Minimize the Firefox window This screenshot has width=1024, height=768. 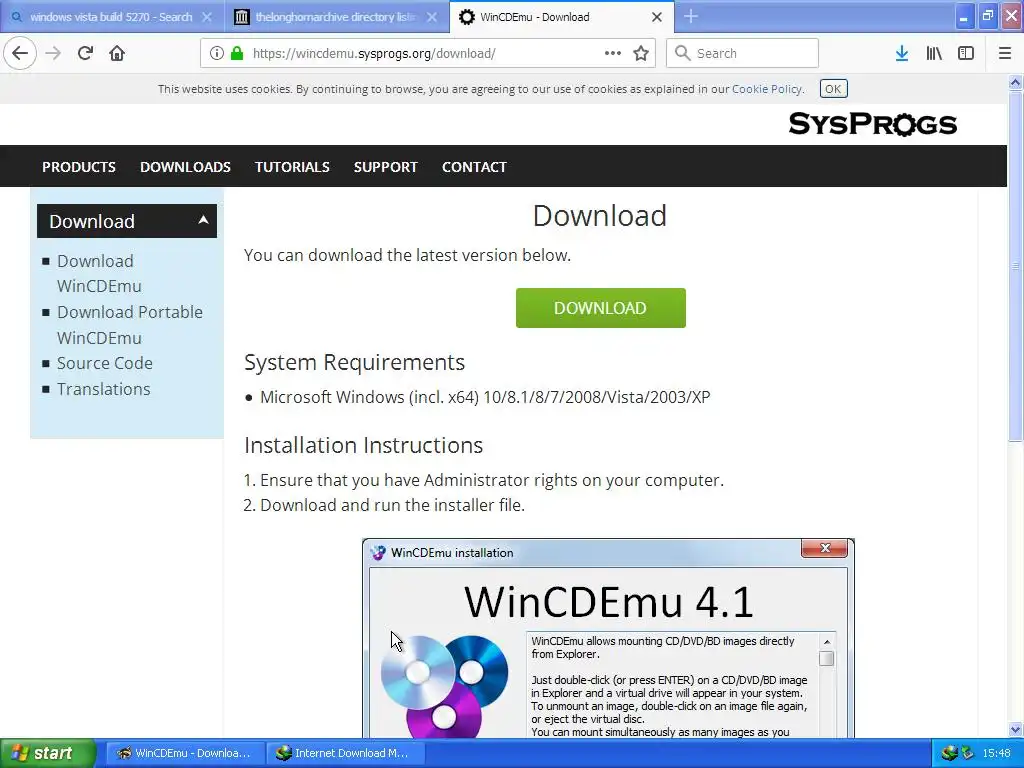(x=964, y=17)
